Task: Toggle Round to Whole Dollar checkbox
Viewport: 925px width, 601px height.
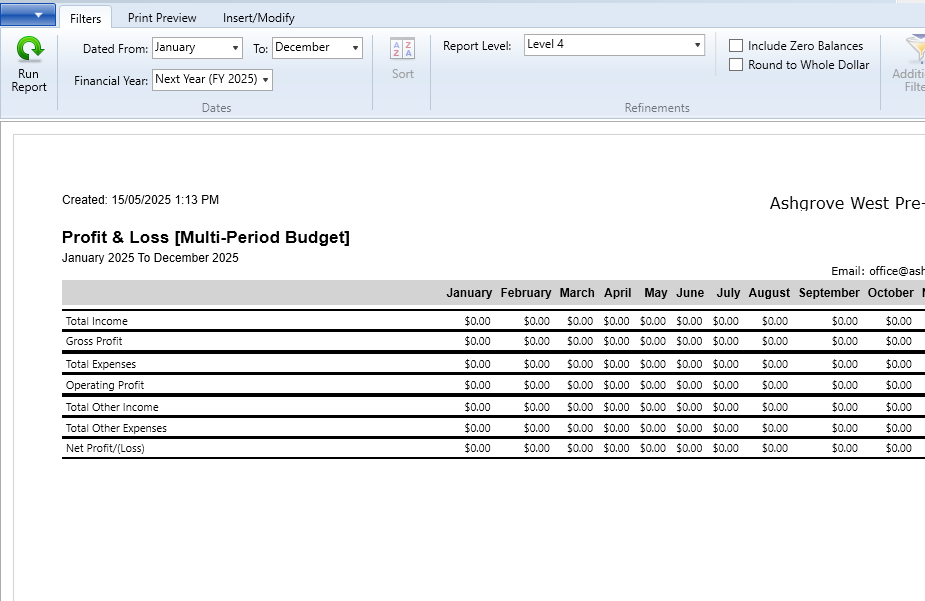Action: 736,65
